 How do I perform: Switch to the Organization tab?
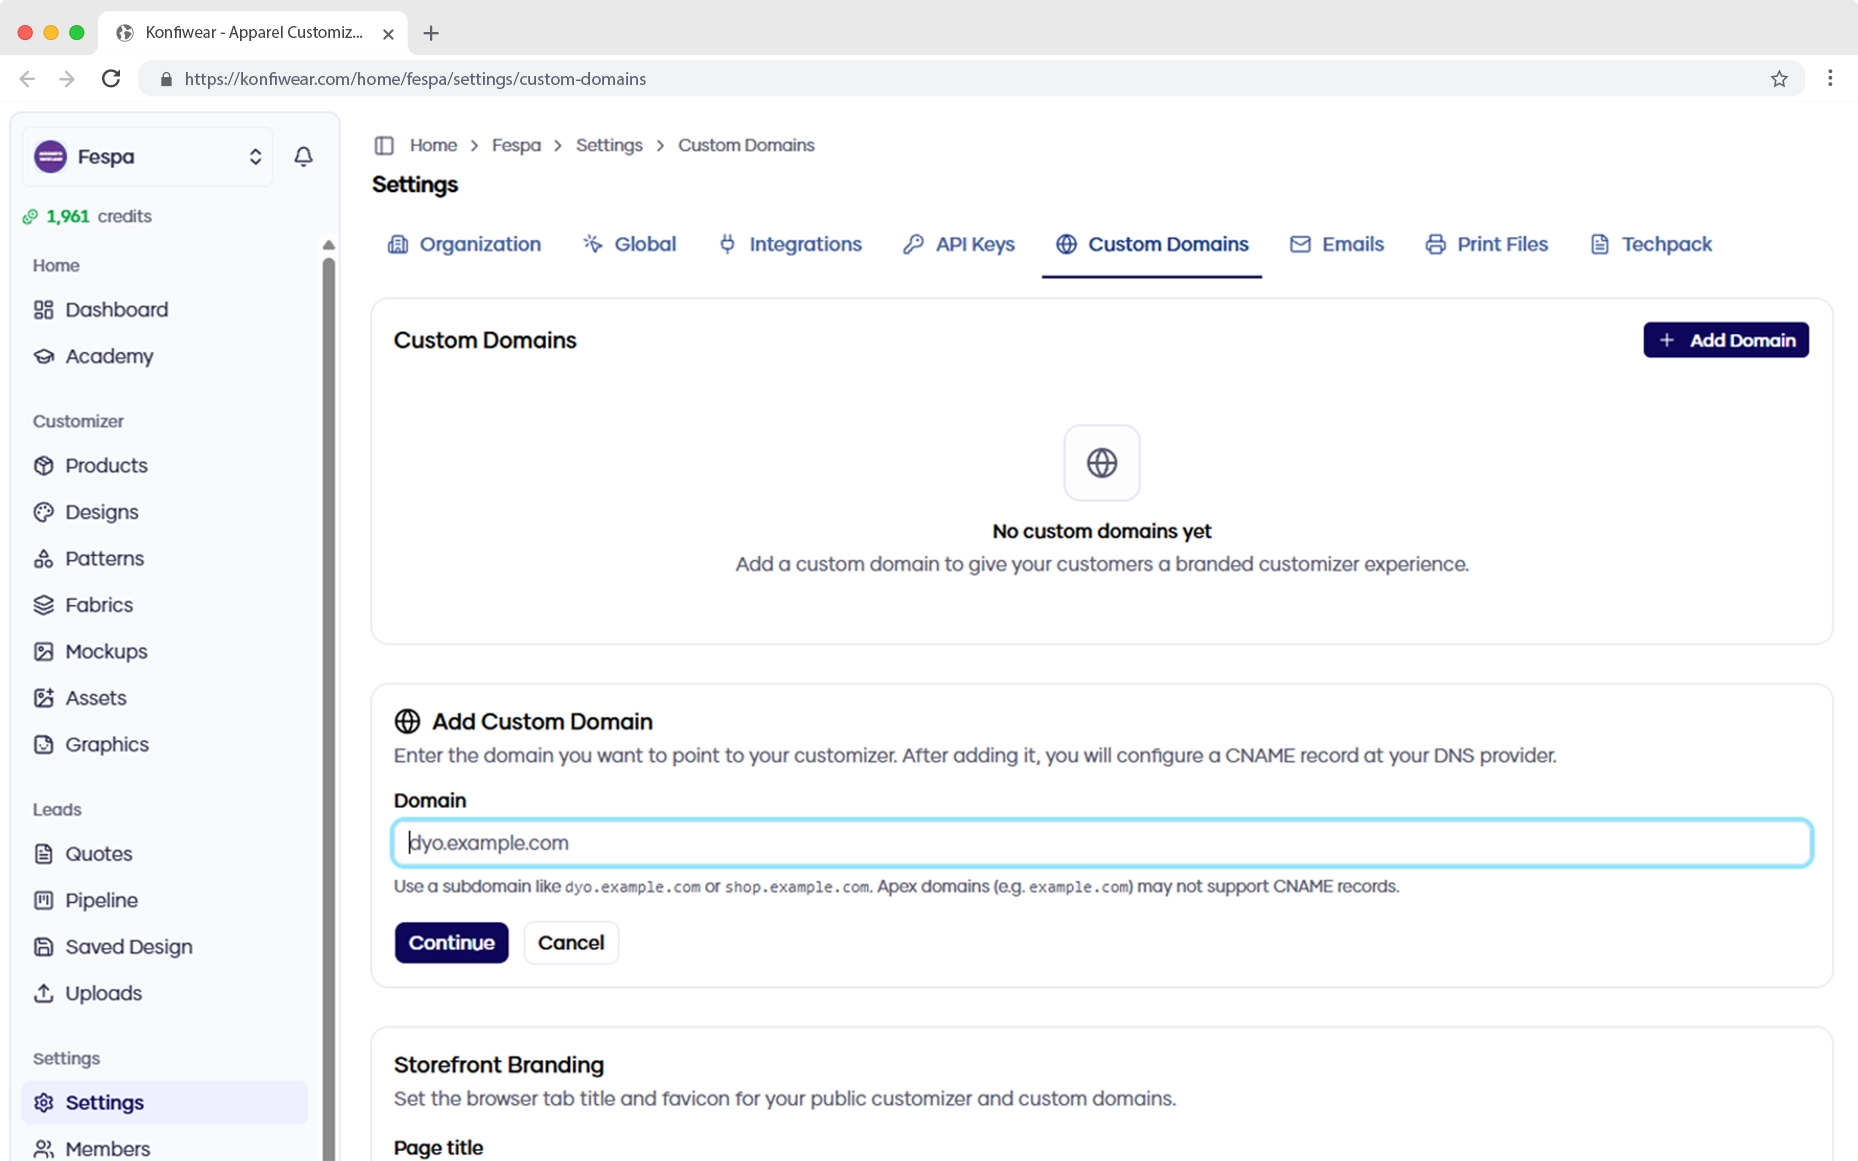(464, 244)
